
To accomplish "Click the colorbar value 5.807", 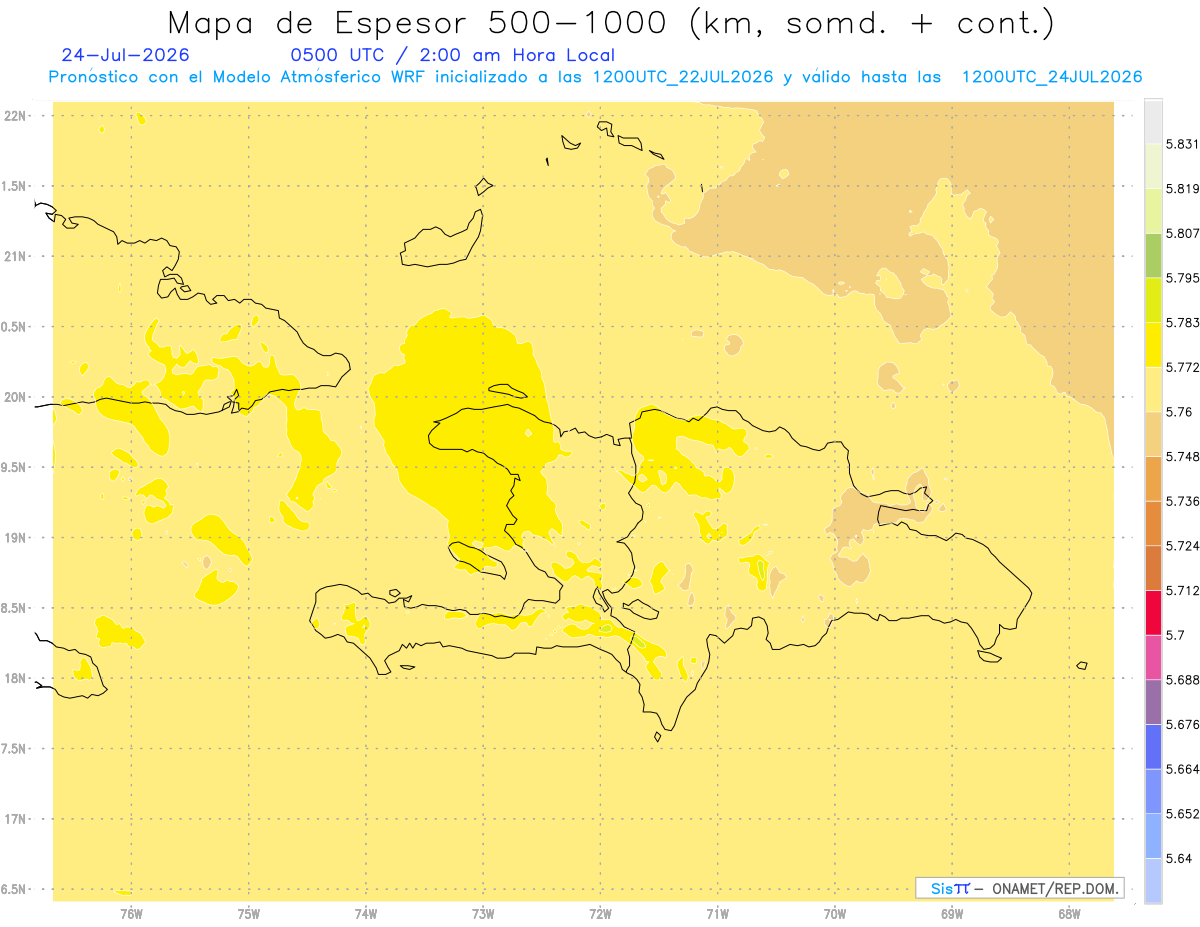I will point(1183,233).
